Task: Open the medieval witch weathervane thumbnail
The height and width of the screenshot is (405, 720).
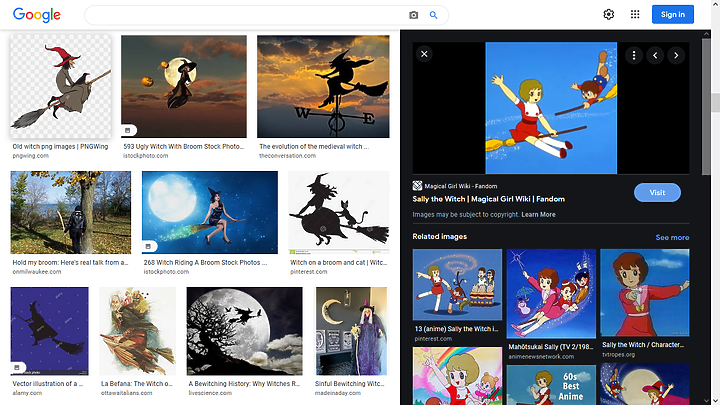Action: (x=323, y=86)
